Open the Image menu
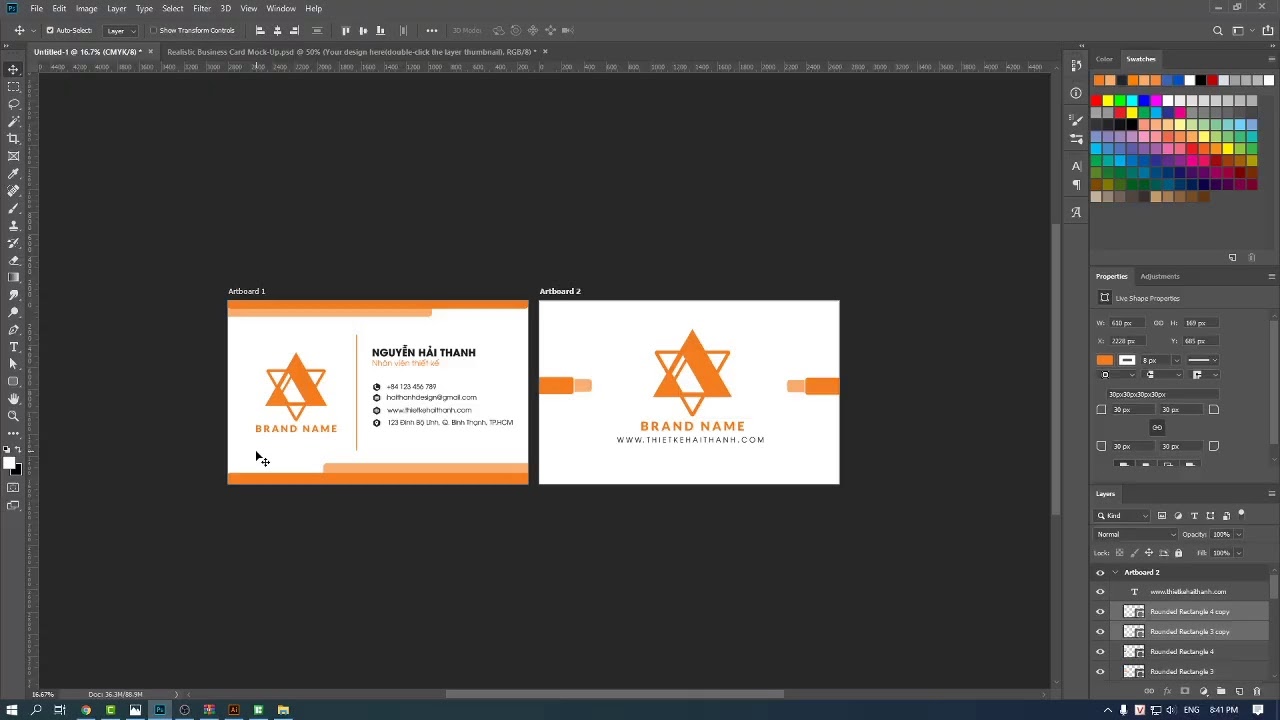The image size is (1280, 720). click(87, 8)
